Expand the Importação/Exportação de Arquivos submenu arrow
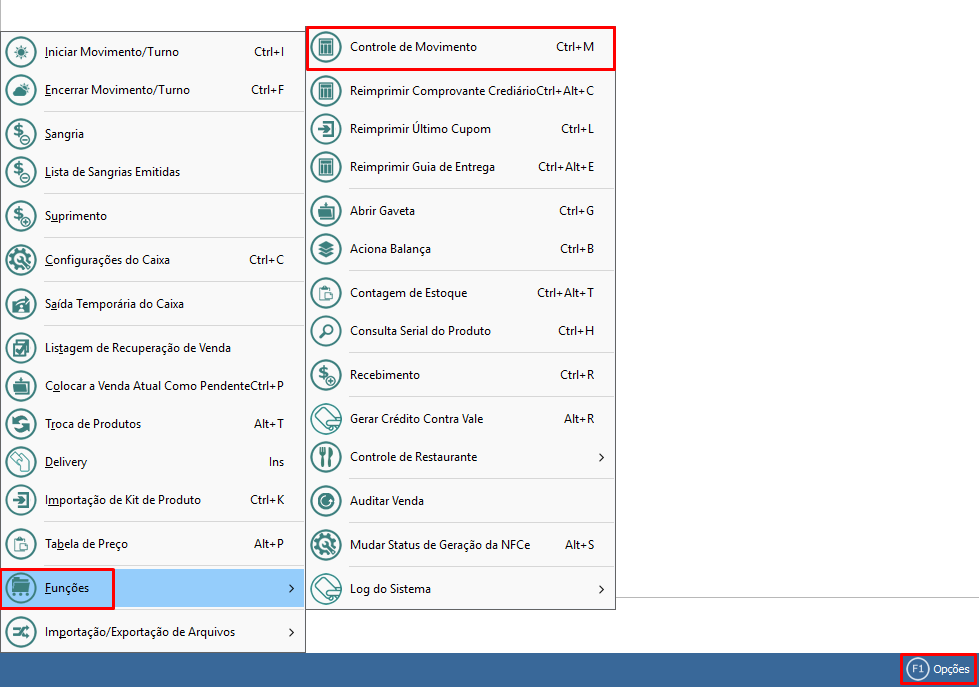The width and height of the screenshot is (979, 687). click(291, 632)
